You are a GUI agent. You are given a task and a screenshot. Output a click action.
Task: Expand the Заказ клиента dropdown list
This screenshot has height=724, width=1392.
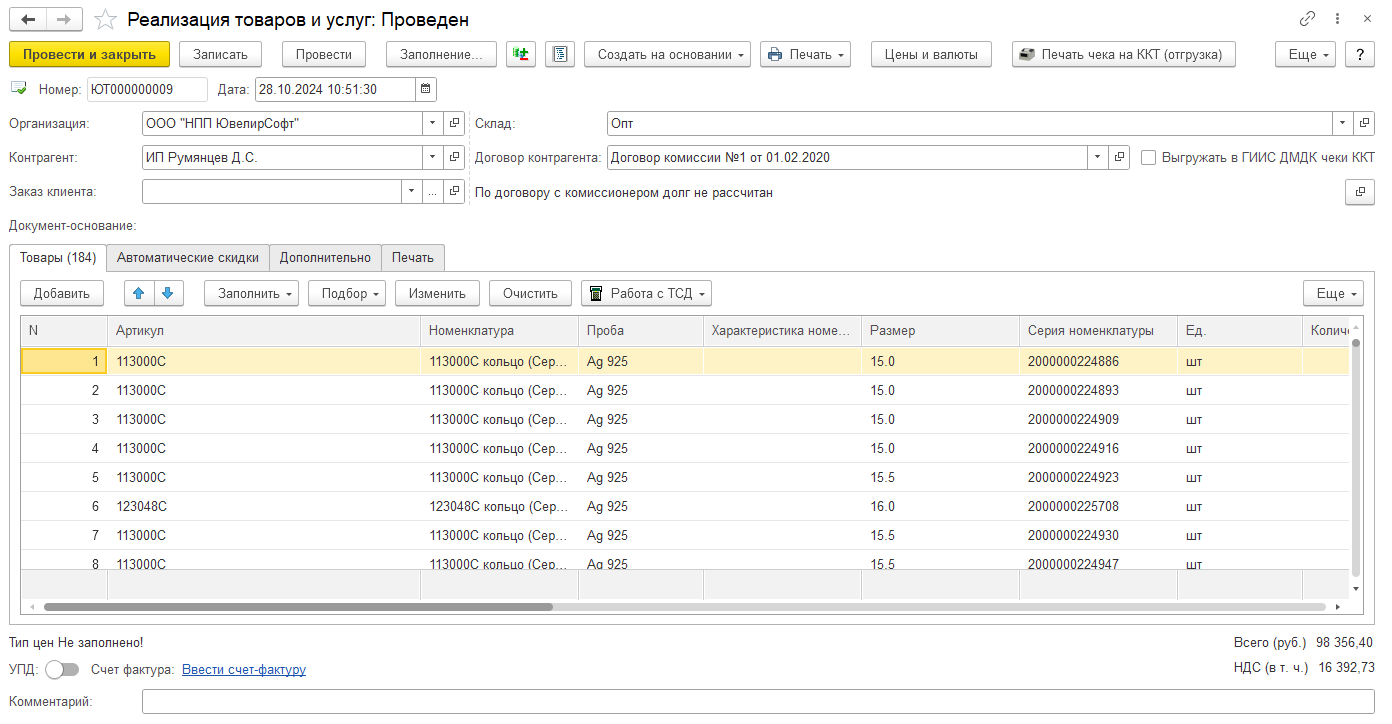(x=412, y=191)
